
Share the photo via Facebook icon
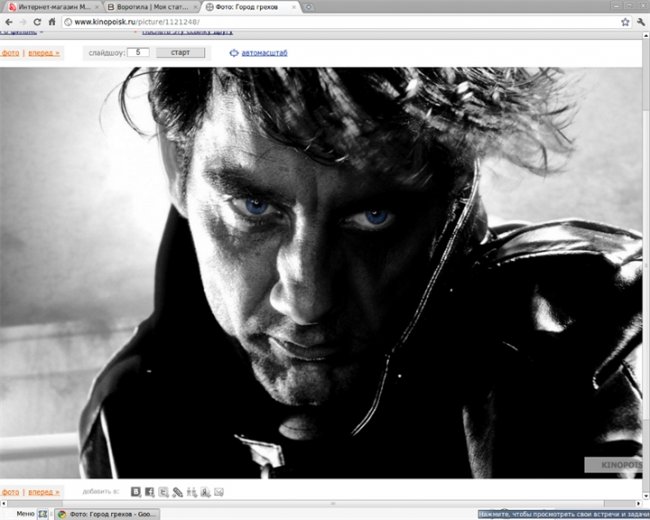pyautogui.click(x=149, y=492)
